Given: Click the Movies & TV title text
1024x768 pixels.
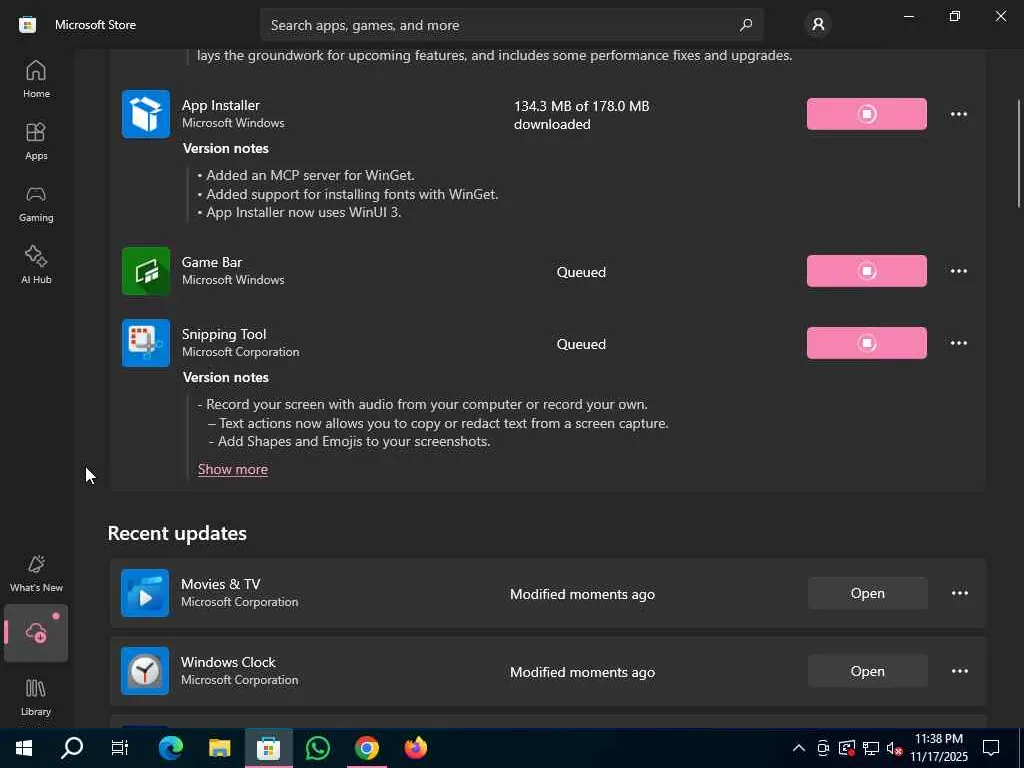Looking at the screenshot, I should (x=221, y=584).
